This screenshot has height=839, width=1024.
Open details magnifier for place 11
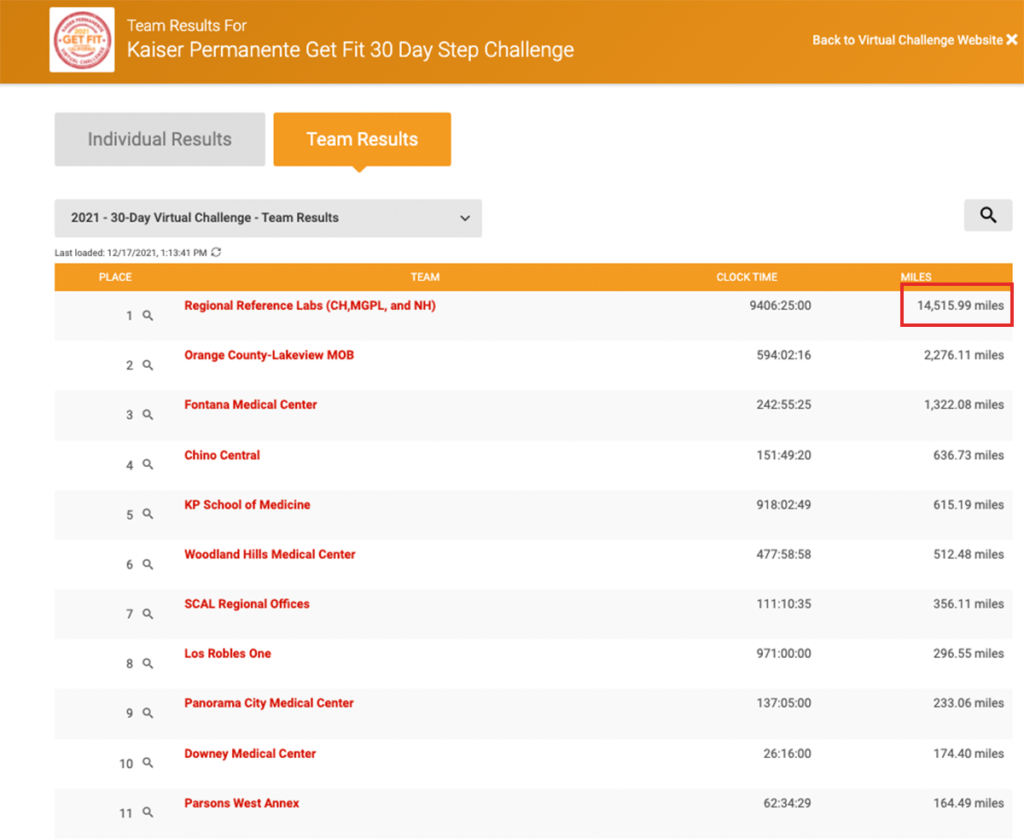[148, 813]
